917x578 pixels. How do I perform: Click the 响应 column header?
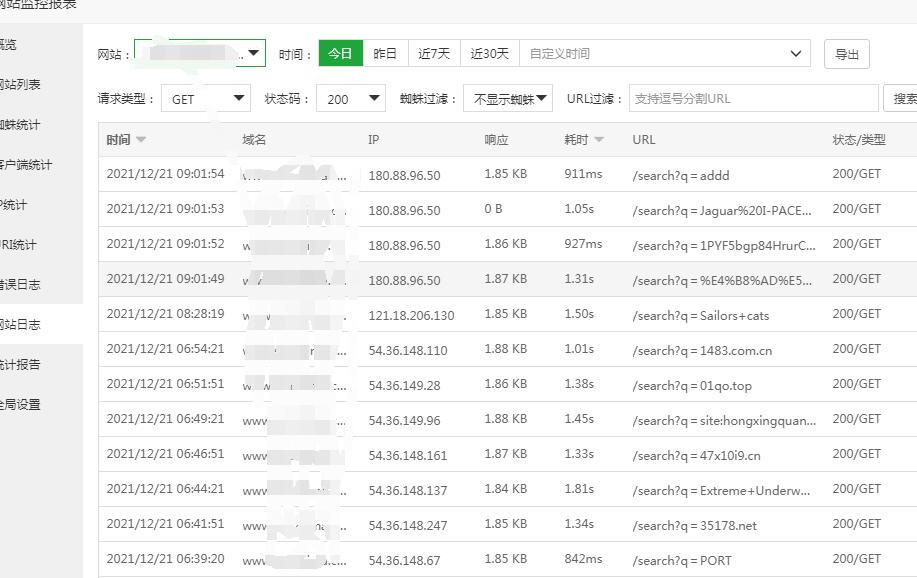[x=496, y=139]
